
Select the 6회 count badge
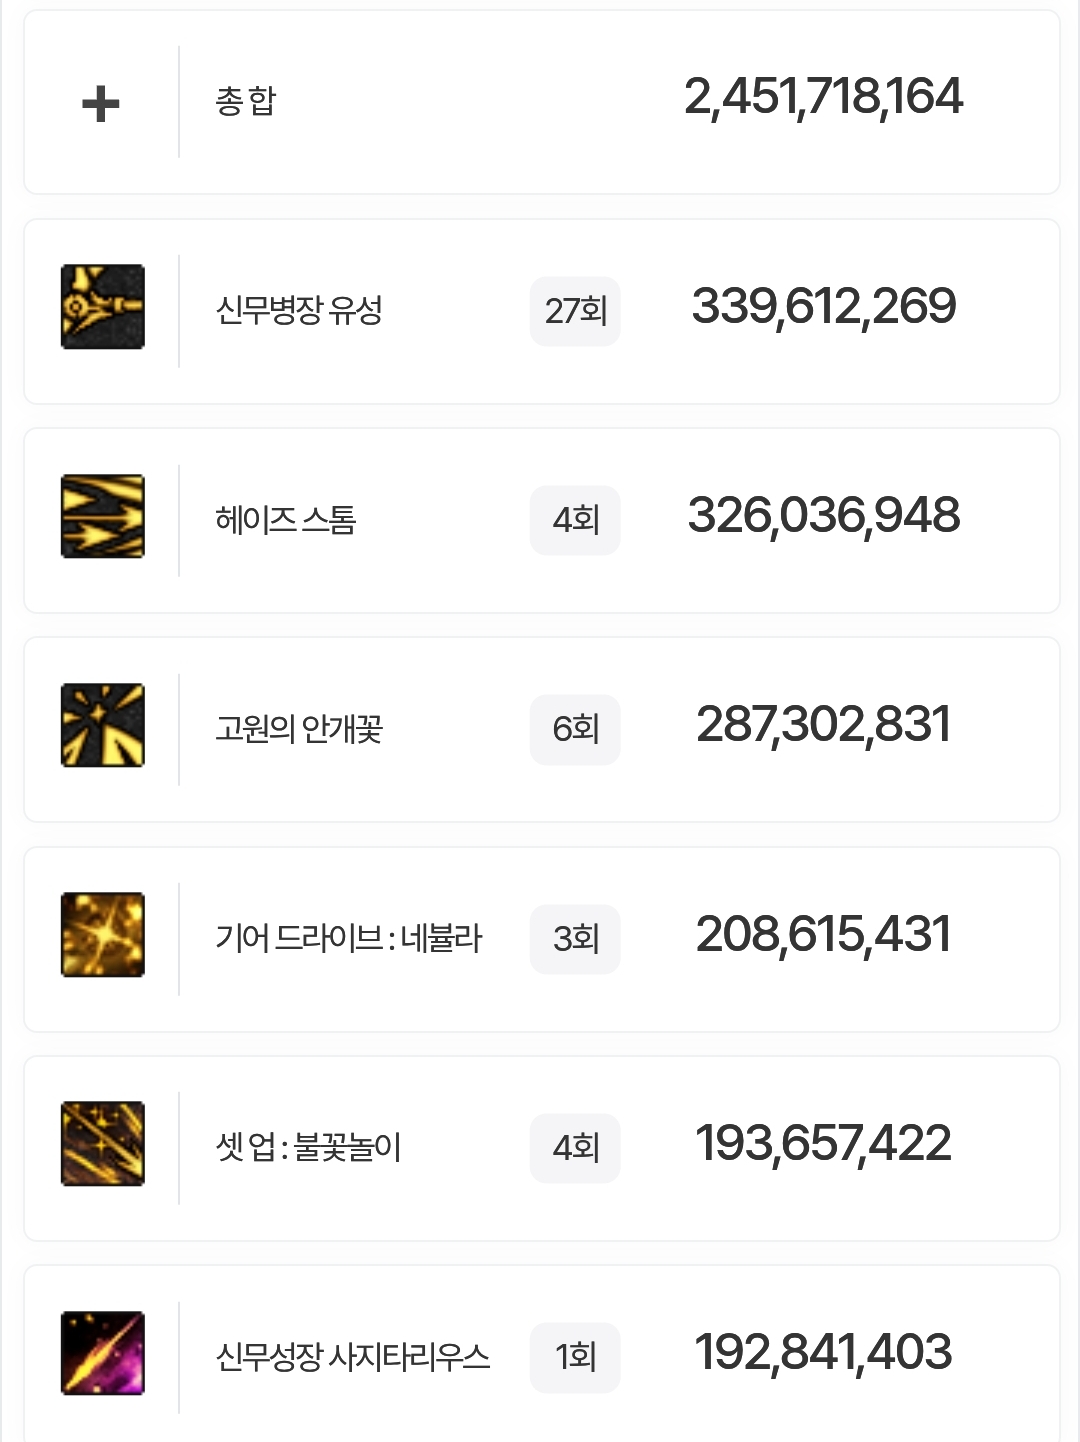click(x=575, y=729)
